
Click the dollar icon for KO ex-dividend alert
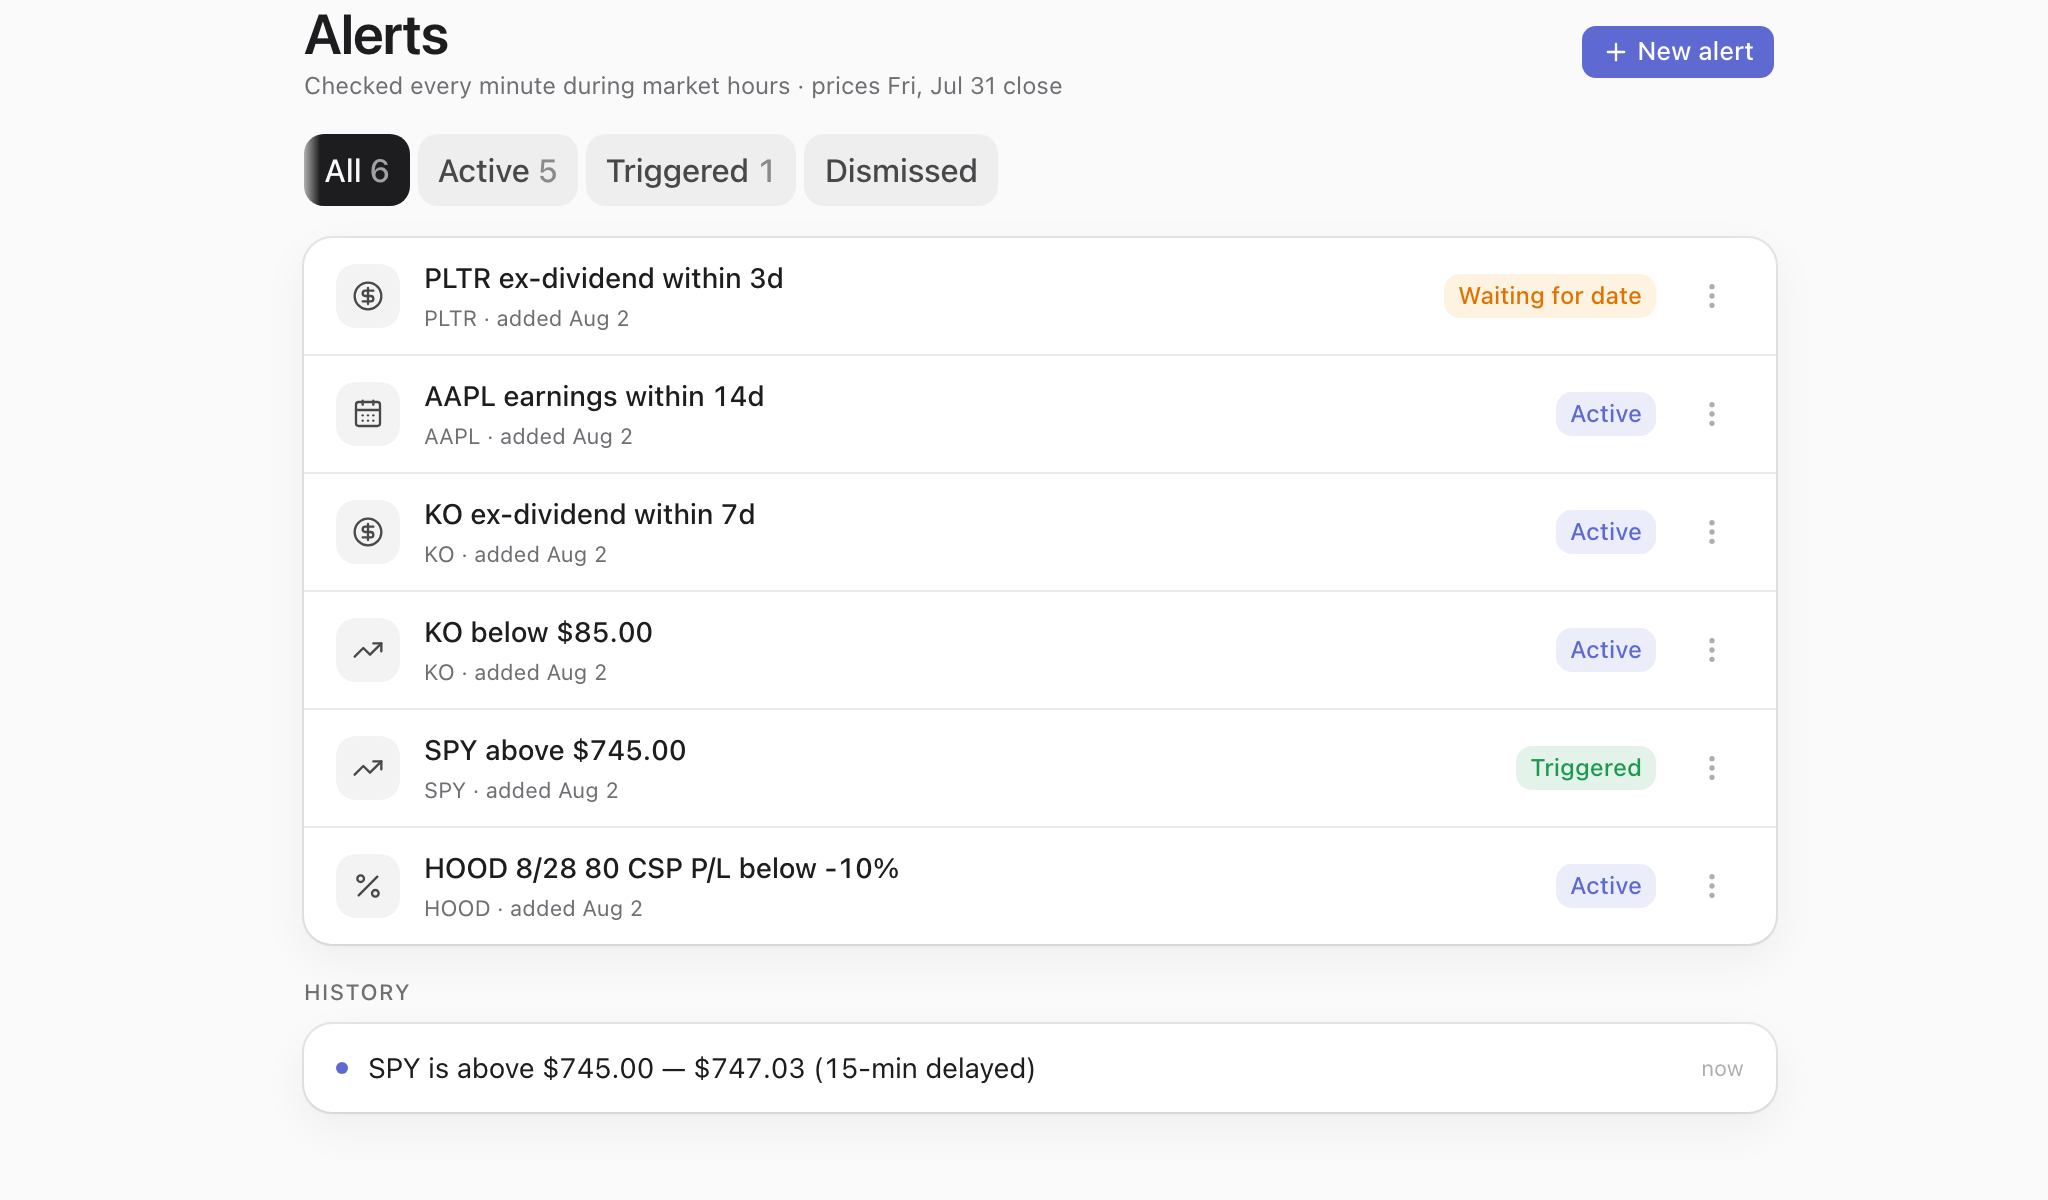[x=368, y=532]
